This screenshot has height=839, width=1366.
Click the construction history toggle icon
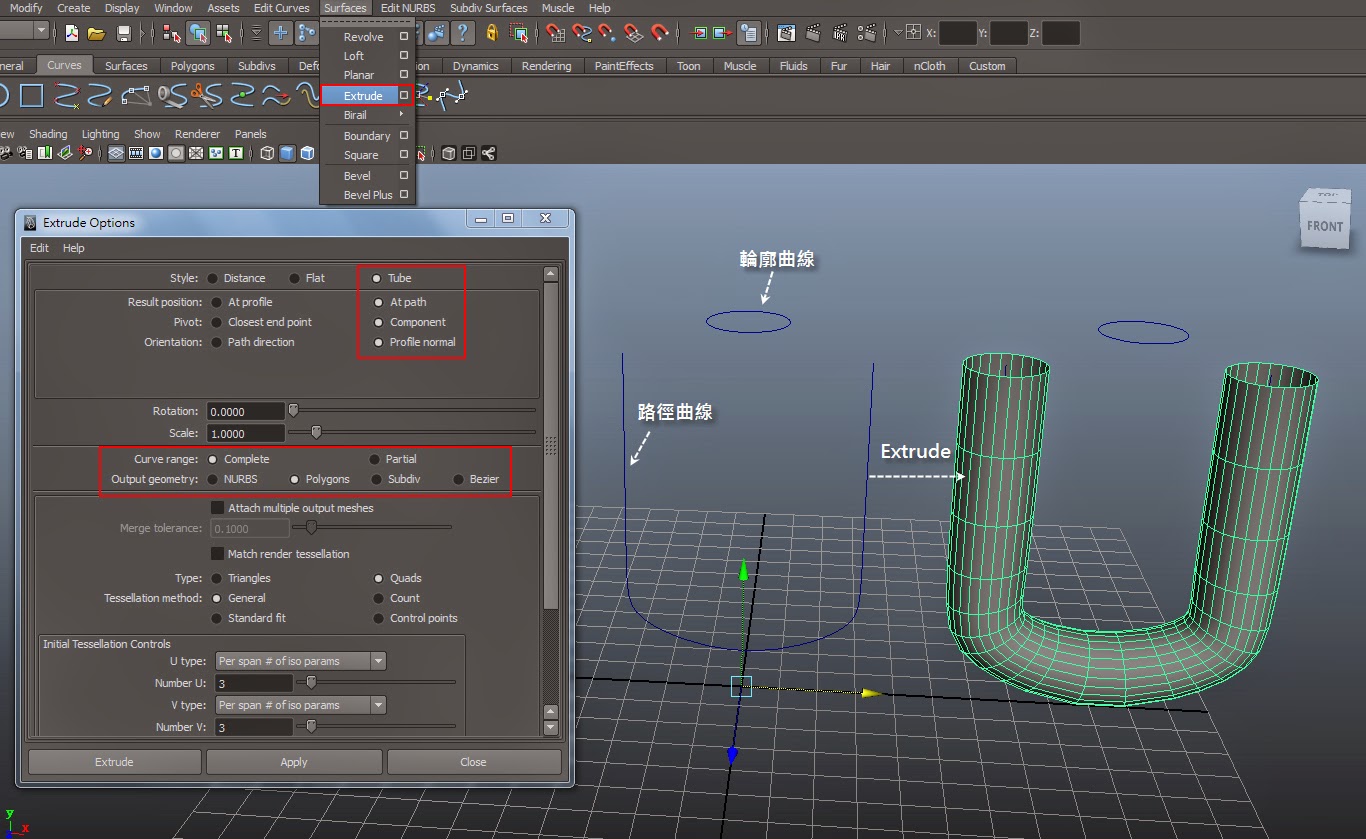pos(748,33)
